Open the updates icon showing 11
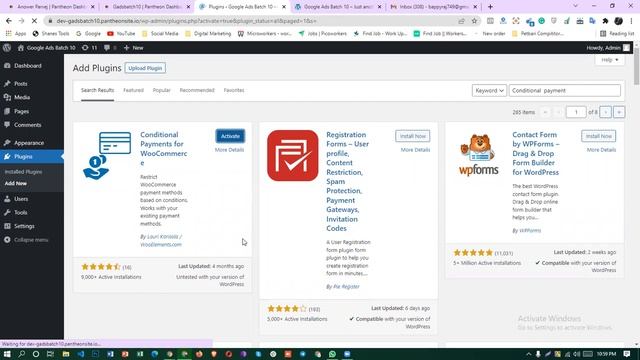This screenshot has height=360, width=640. tap(89, 48)
